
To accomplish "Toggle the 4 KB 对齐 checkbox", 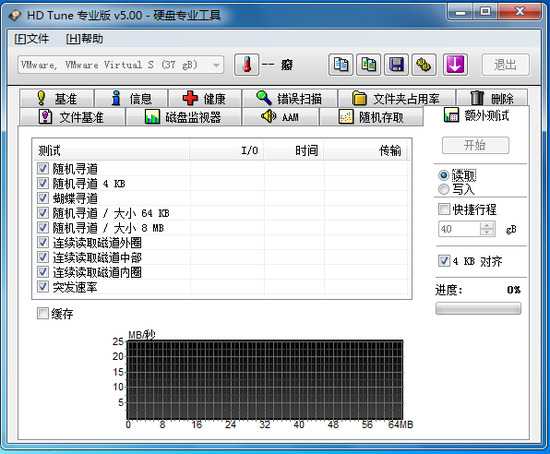I will [444, 261].
